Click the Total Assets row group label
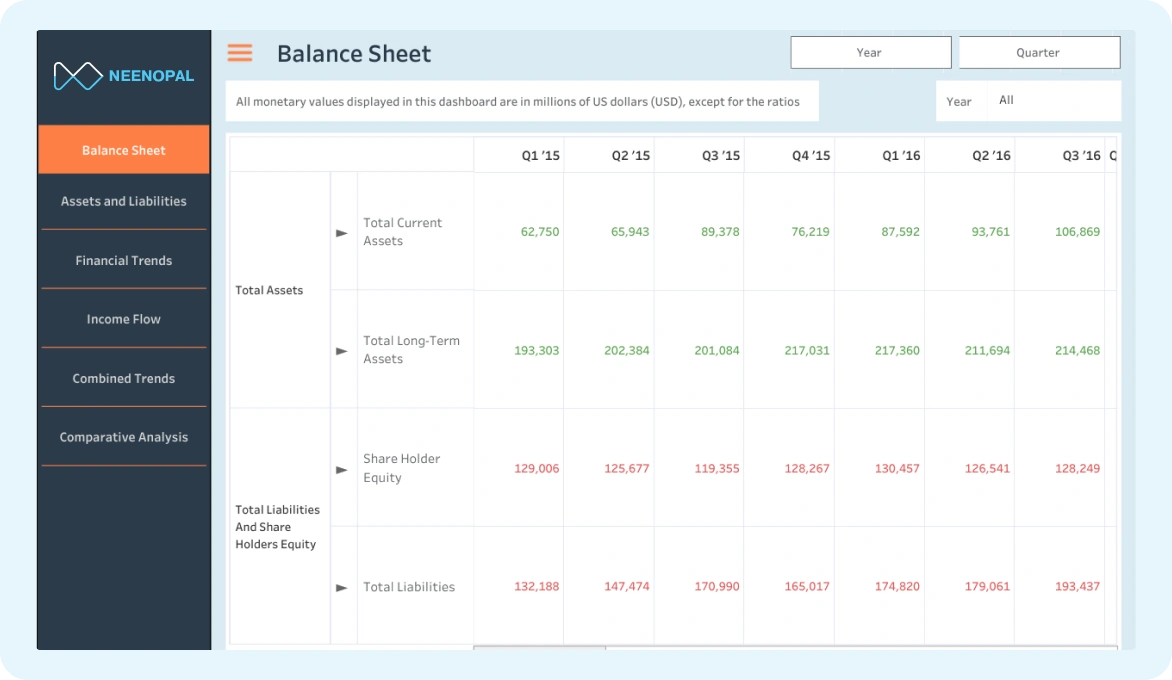The image size is (1172, 680). tap(269, 290)
